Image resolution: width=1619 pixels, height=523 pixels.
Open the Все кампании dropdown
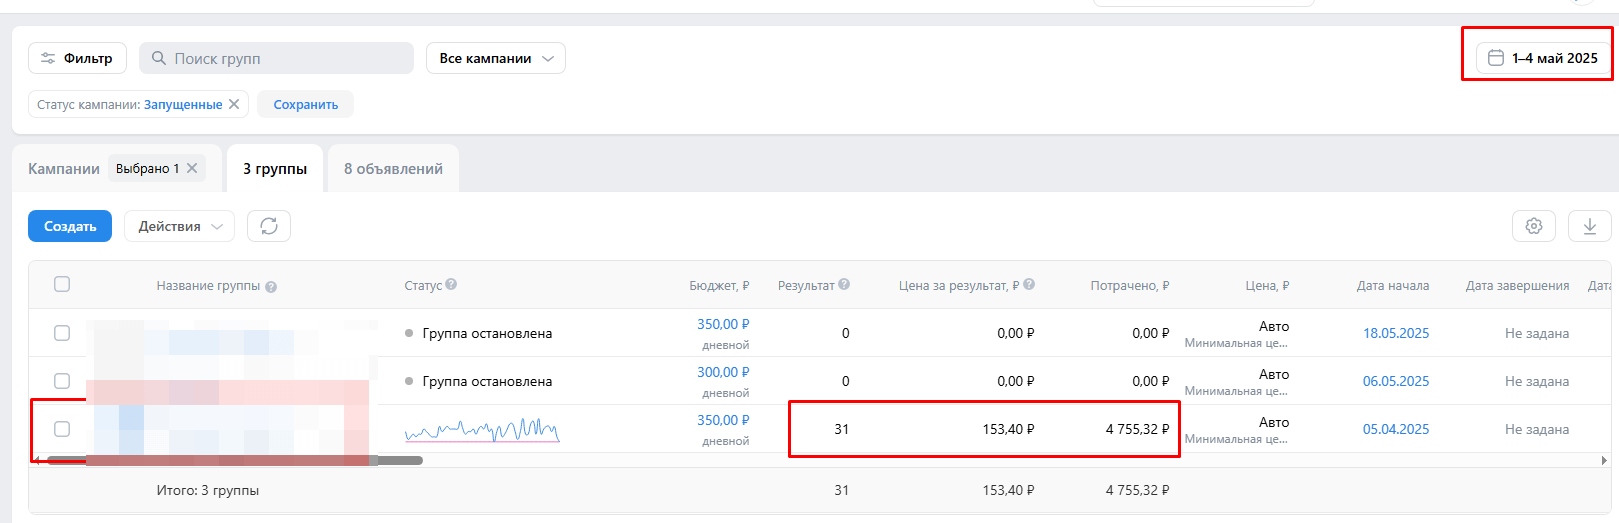pyautogui.click(x=495, y=58)
